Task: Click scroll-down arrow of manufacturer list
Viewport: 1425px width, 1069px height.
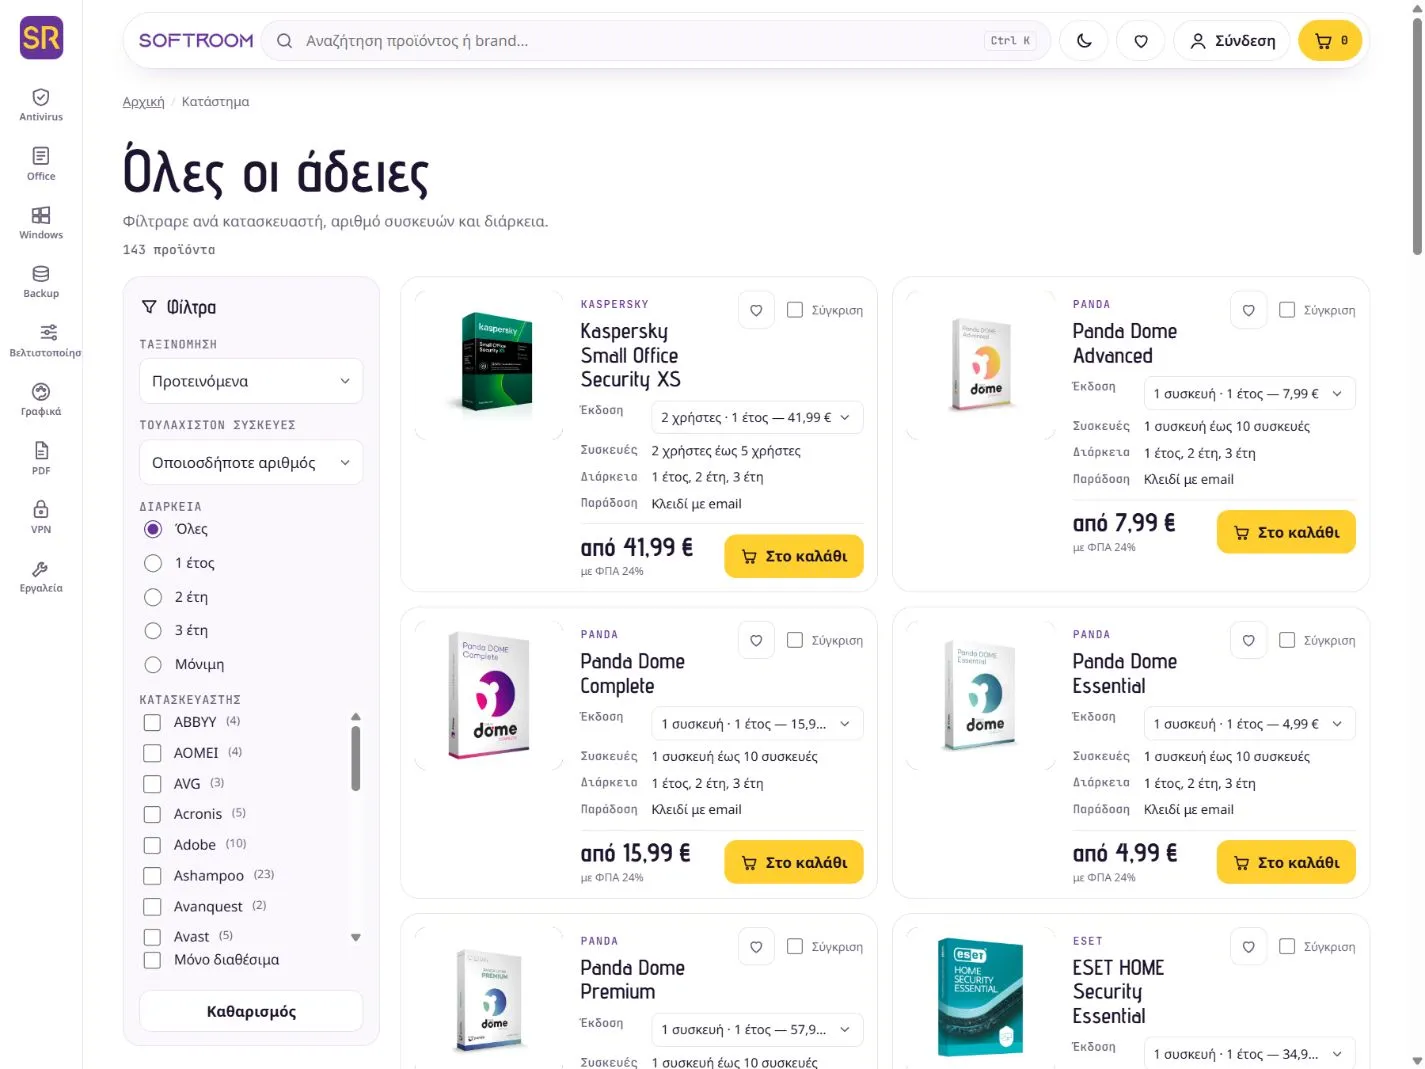Action: [x=355, y=938]
